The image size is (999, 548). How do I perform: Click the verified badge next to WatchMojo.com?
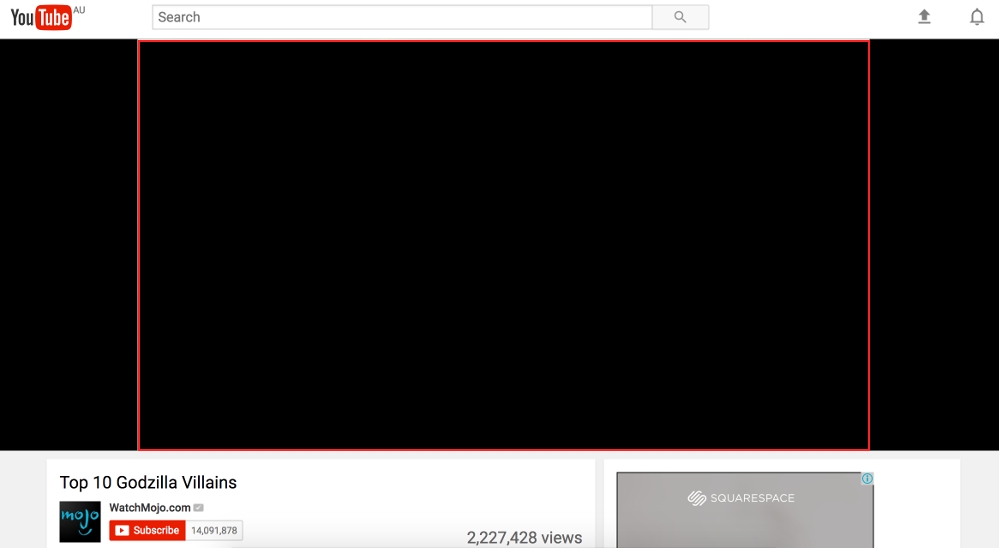coord(199,508)
